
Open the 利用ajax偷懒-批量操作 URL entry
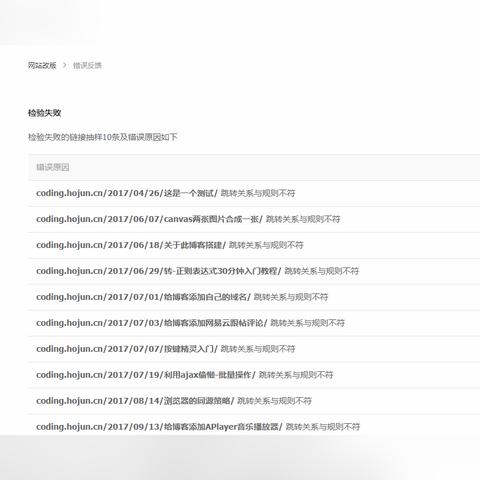coord(146,375)
